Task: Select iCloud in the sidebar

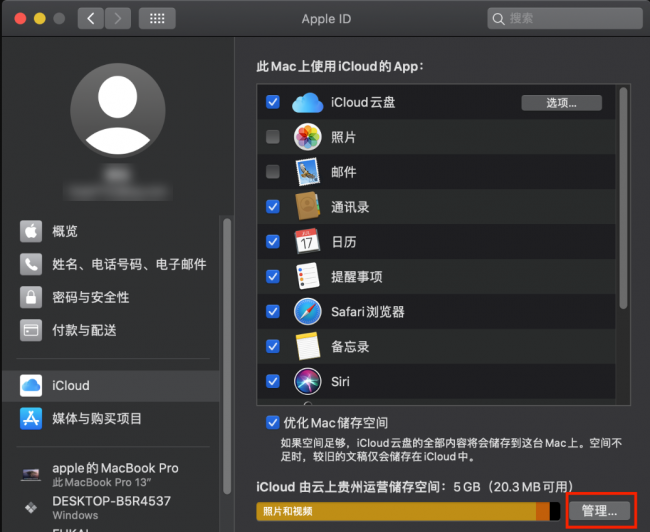Action: [x=111, y=386]
